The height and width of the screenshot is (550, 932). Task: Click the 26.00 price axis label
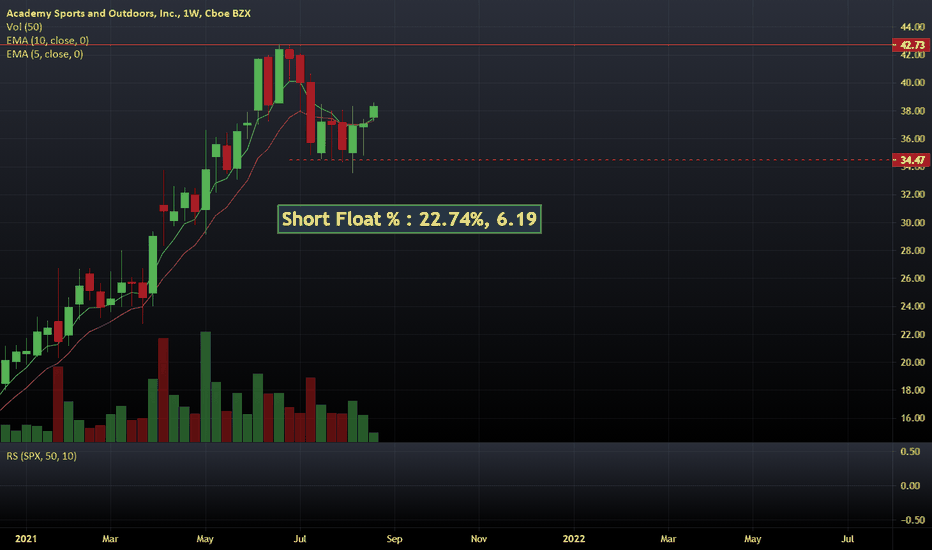pos(912,278)
